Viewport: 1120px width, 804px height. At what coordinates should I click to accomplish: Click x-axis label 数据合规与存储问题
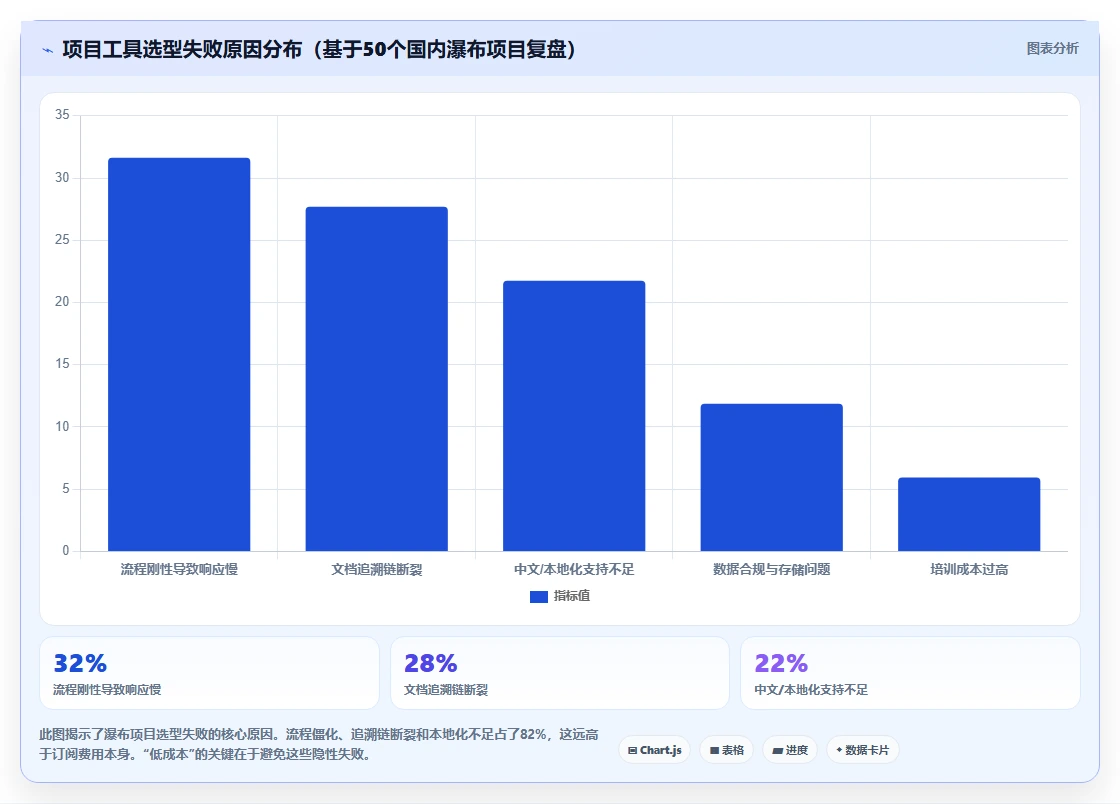coord(771,569)
